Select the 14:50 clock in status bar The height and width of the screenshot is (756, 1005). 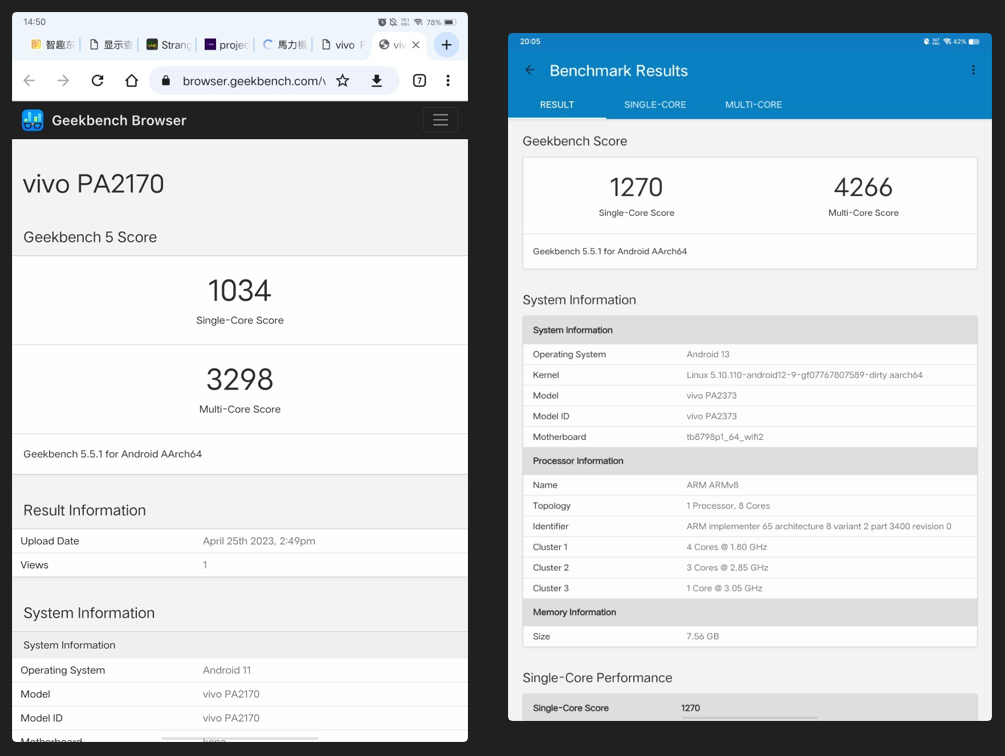click(35, 22)
